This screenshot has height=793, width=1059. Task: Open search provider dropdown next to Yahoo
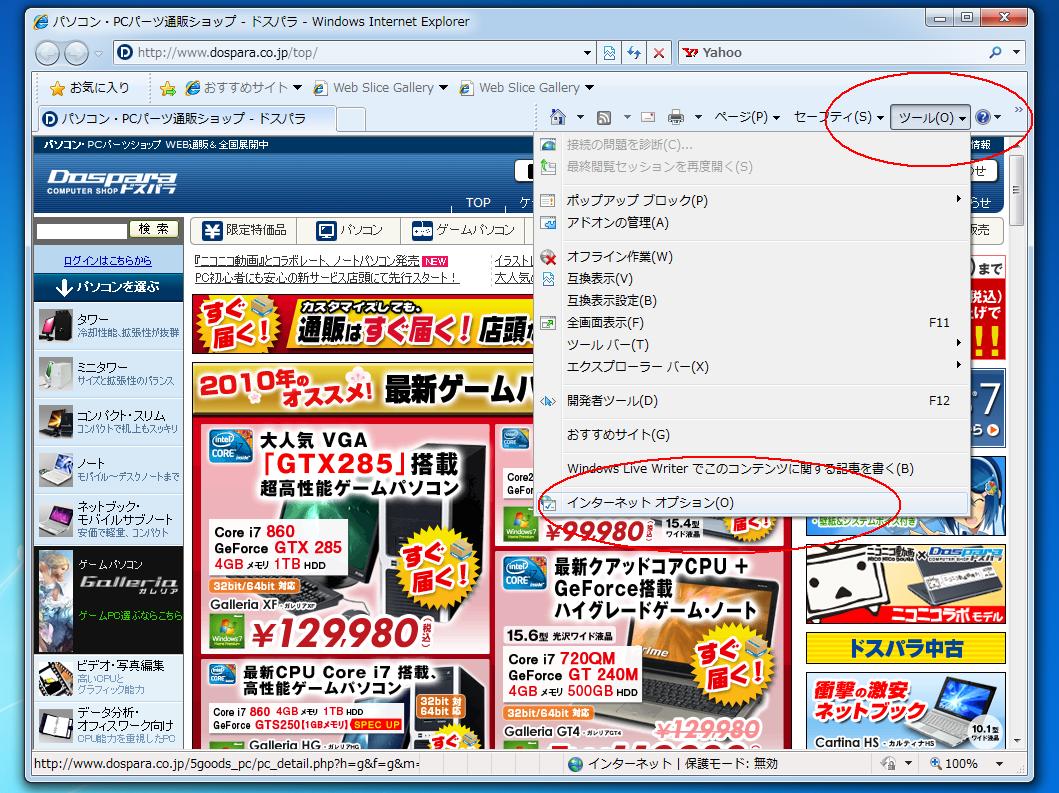coord(1016,52)
